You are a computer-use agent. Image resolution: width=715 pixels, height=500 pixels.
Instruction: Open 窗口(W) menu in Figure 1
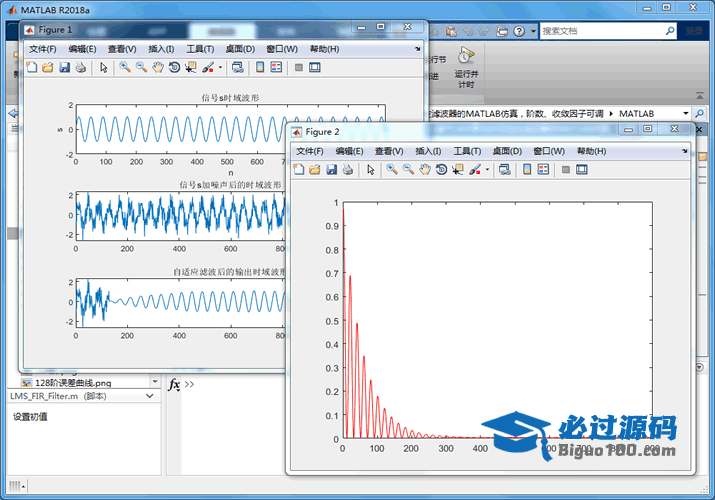pyautogui.click(x=282, y=49)
